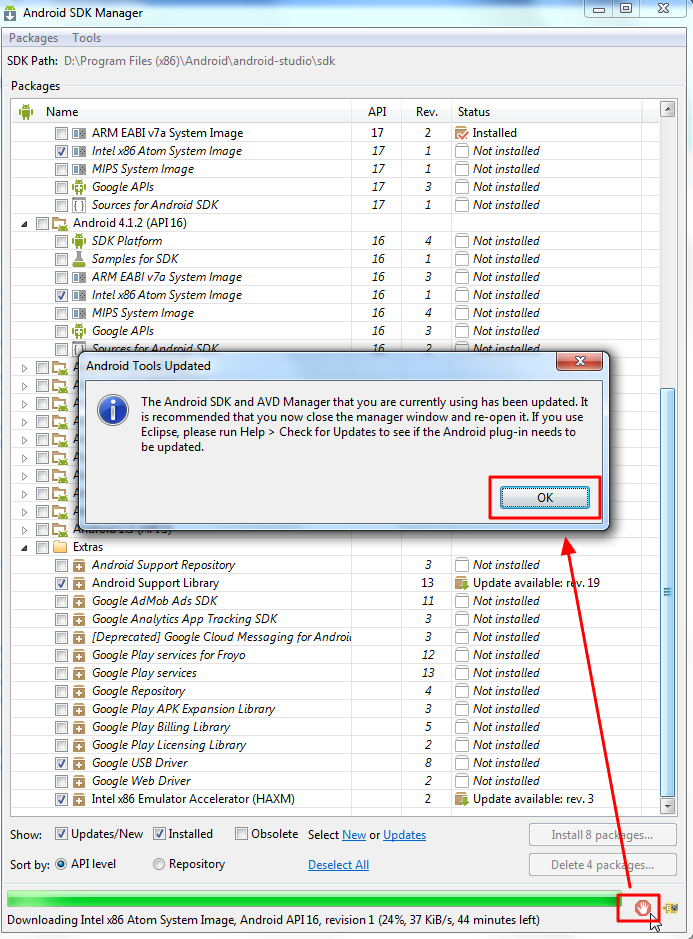693x939 pixels.
Task: Collapse the Extras group
Action: 24,548
